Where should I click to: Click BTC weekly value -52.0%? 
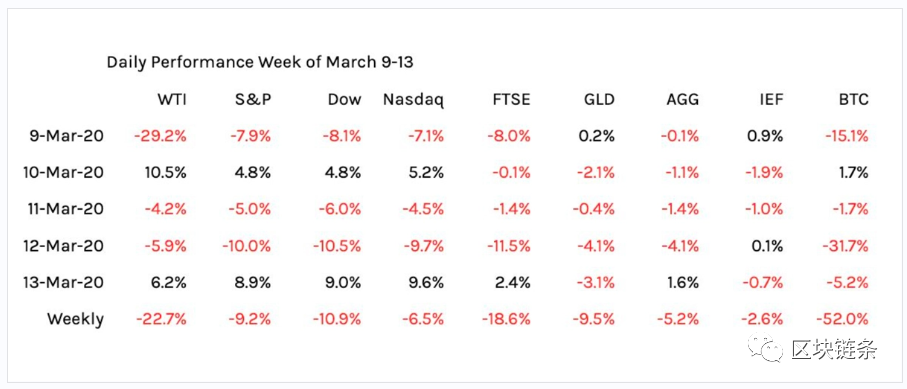[x=842, y=319]
